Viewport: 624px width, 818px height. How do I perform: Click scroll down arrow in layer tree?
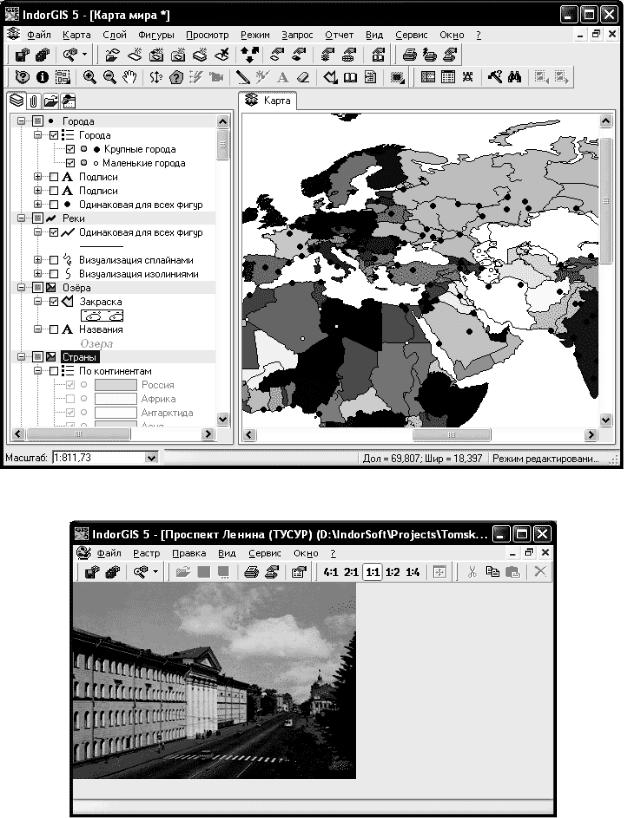pos(222,418)
